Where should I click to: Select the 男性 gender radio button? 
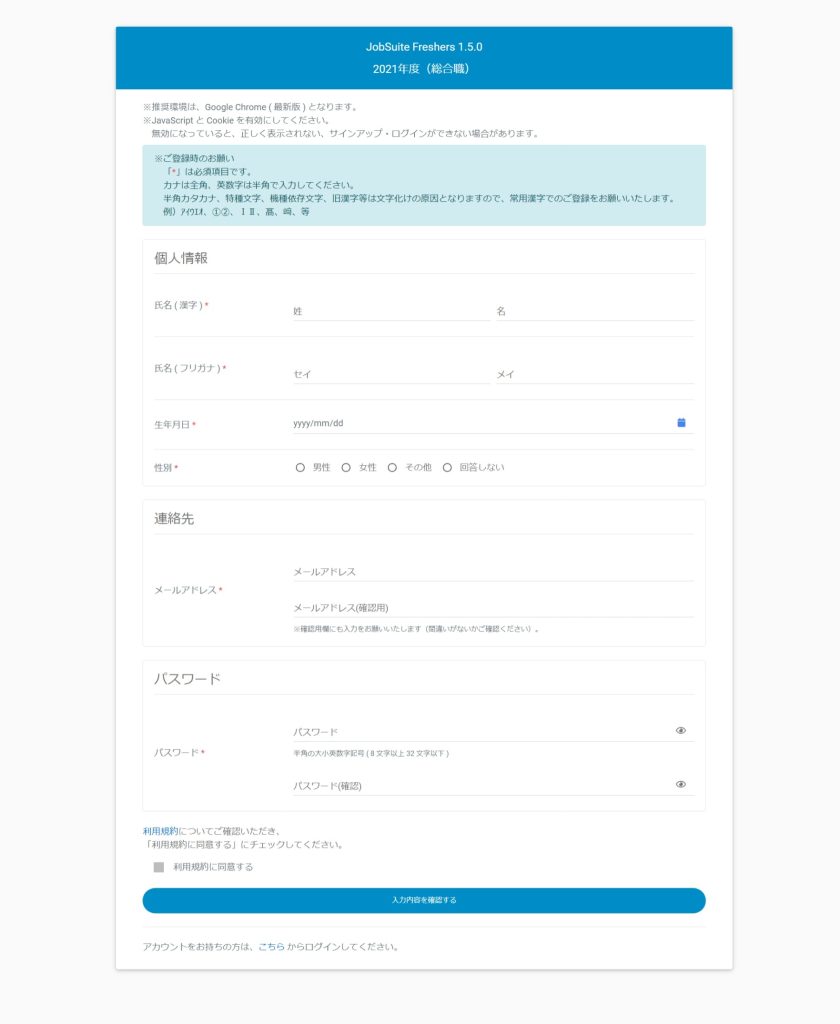point(300,467)
